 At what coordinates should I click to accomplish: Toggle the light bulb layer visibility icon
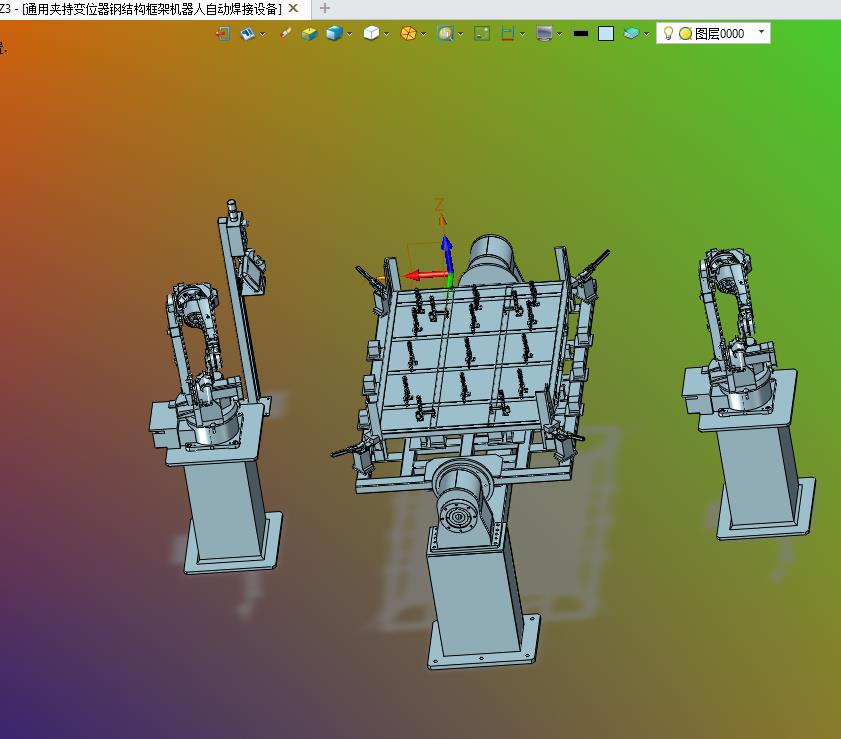click(668, 33)
